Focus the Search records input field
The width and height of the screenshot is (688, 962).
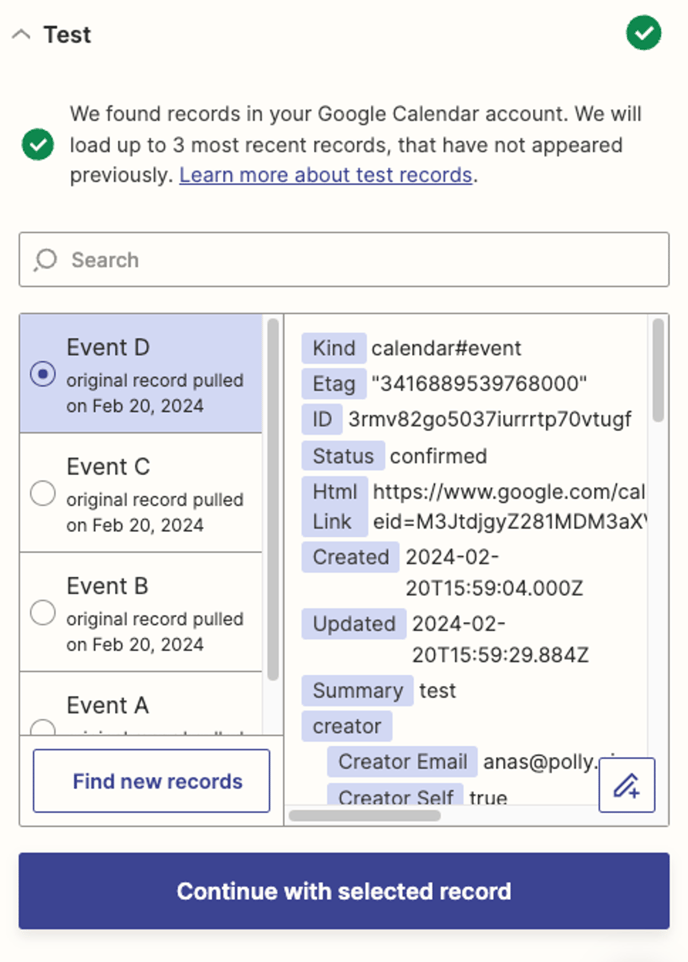point(360,260)
